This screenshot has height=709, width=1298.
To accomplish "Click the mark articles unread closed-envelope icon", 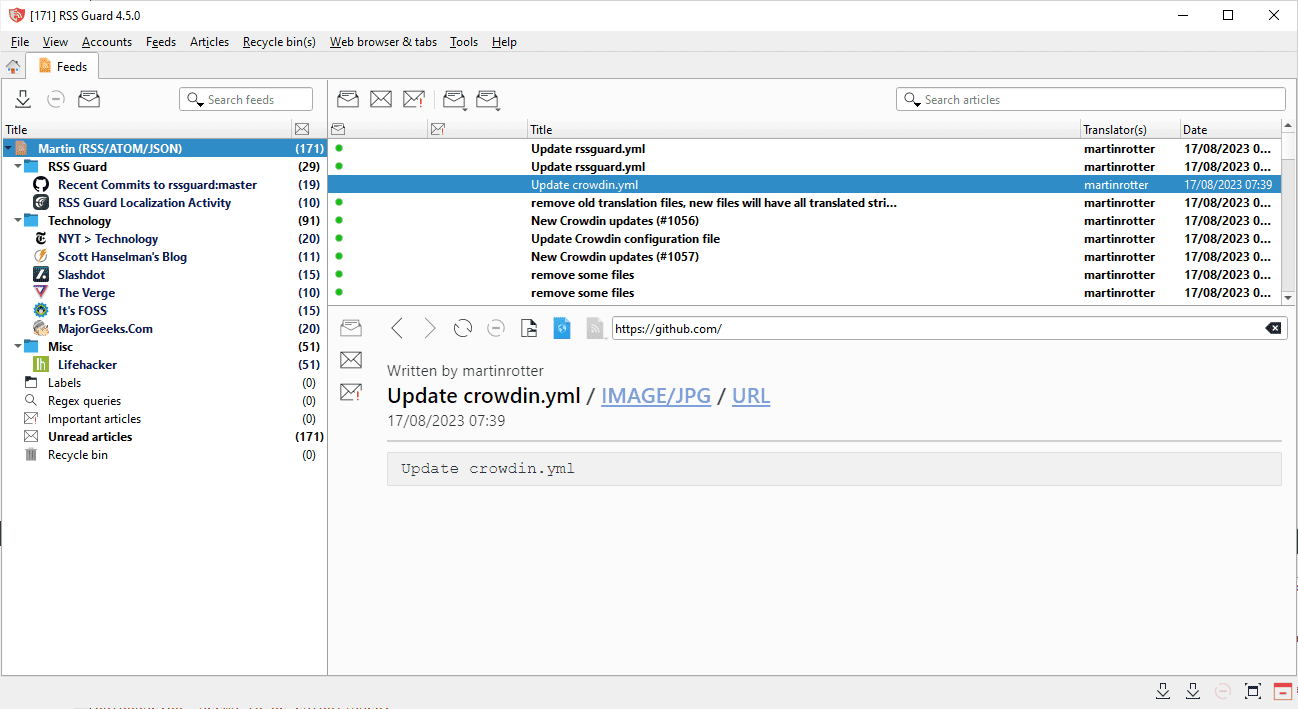I will tap(381, 99).
